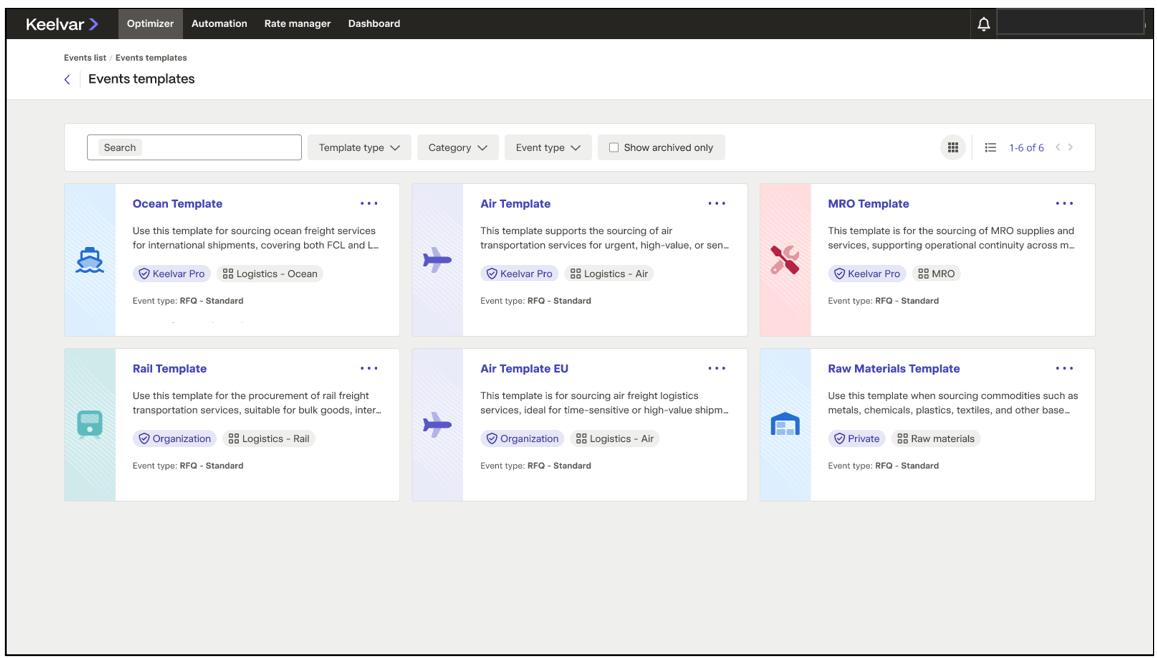Click the Search input field
Image resolution: width=1157 pixels, height=658 pixels.
coord(194,148)
